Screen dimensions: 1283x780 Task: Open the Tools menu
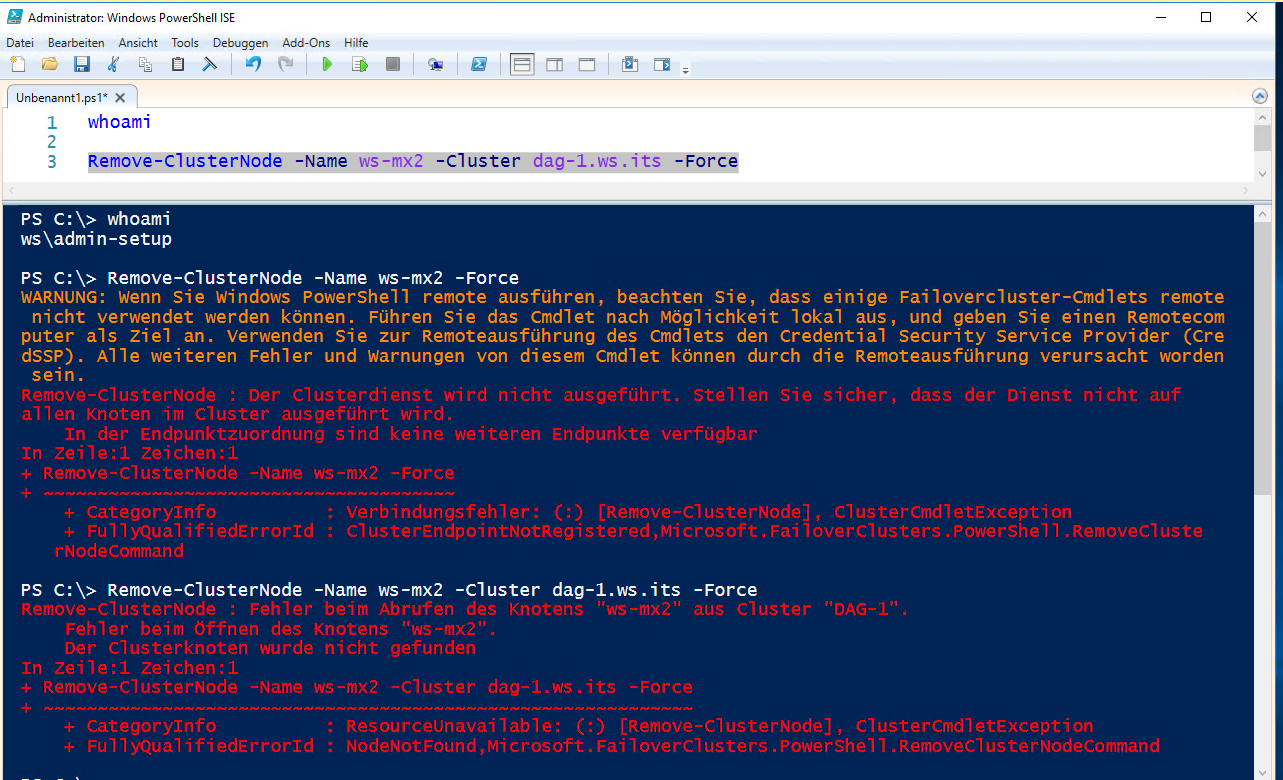point(185,43)
